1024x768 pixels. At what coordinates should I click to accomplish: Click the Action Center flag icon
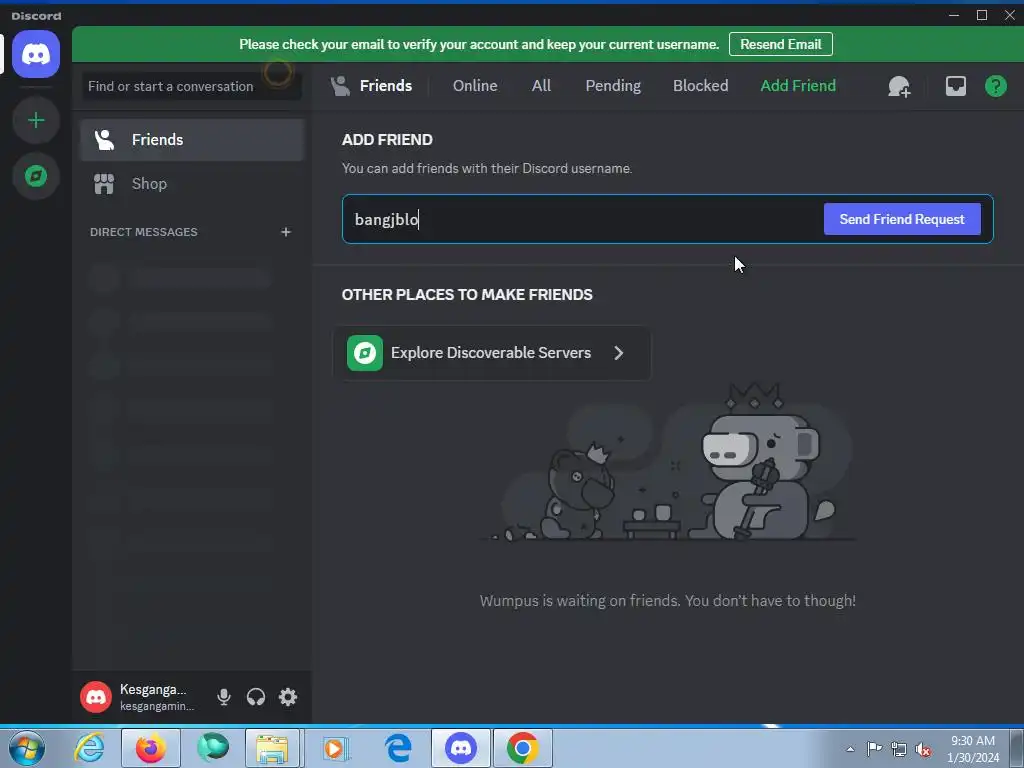874,748
